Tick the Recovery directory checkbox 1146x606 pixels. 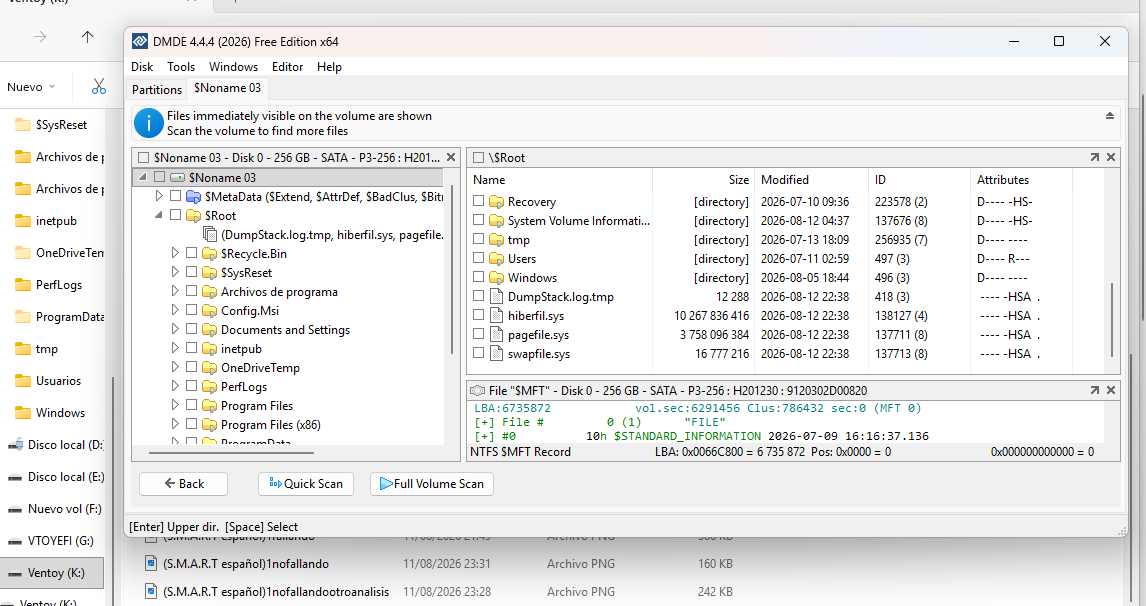tap(478, 201)
